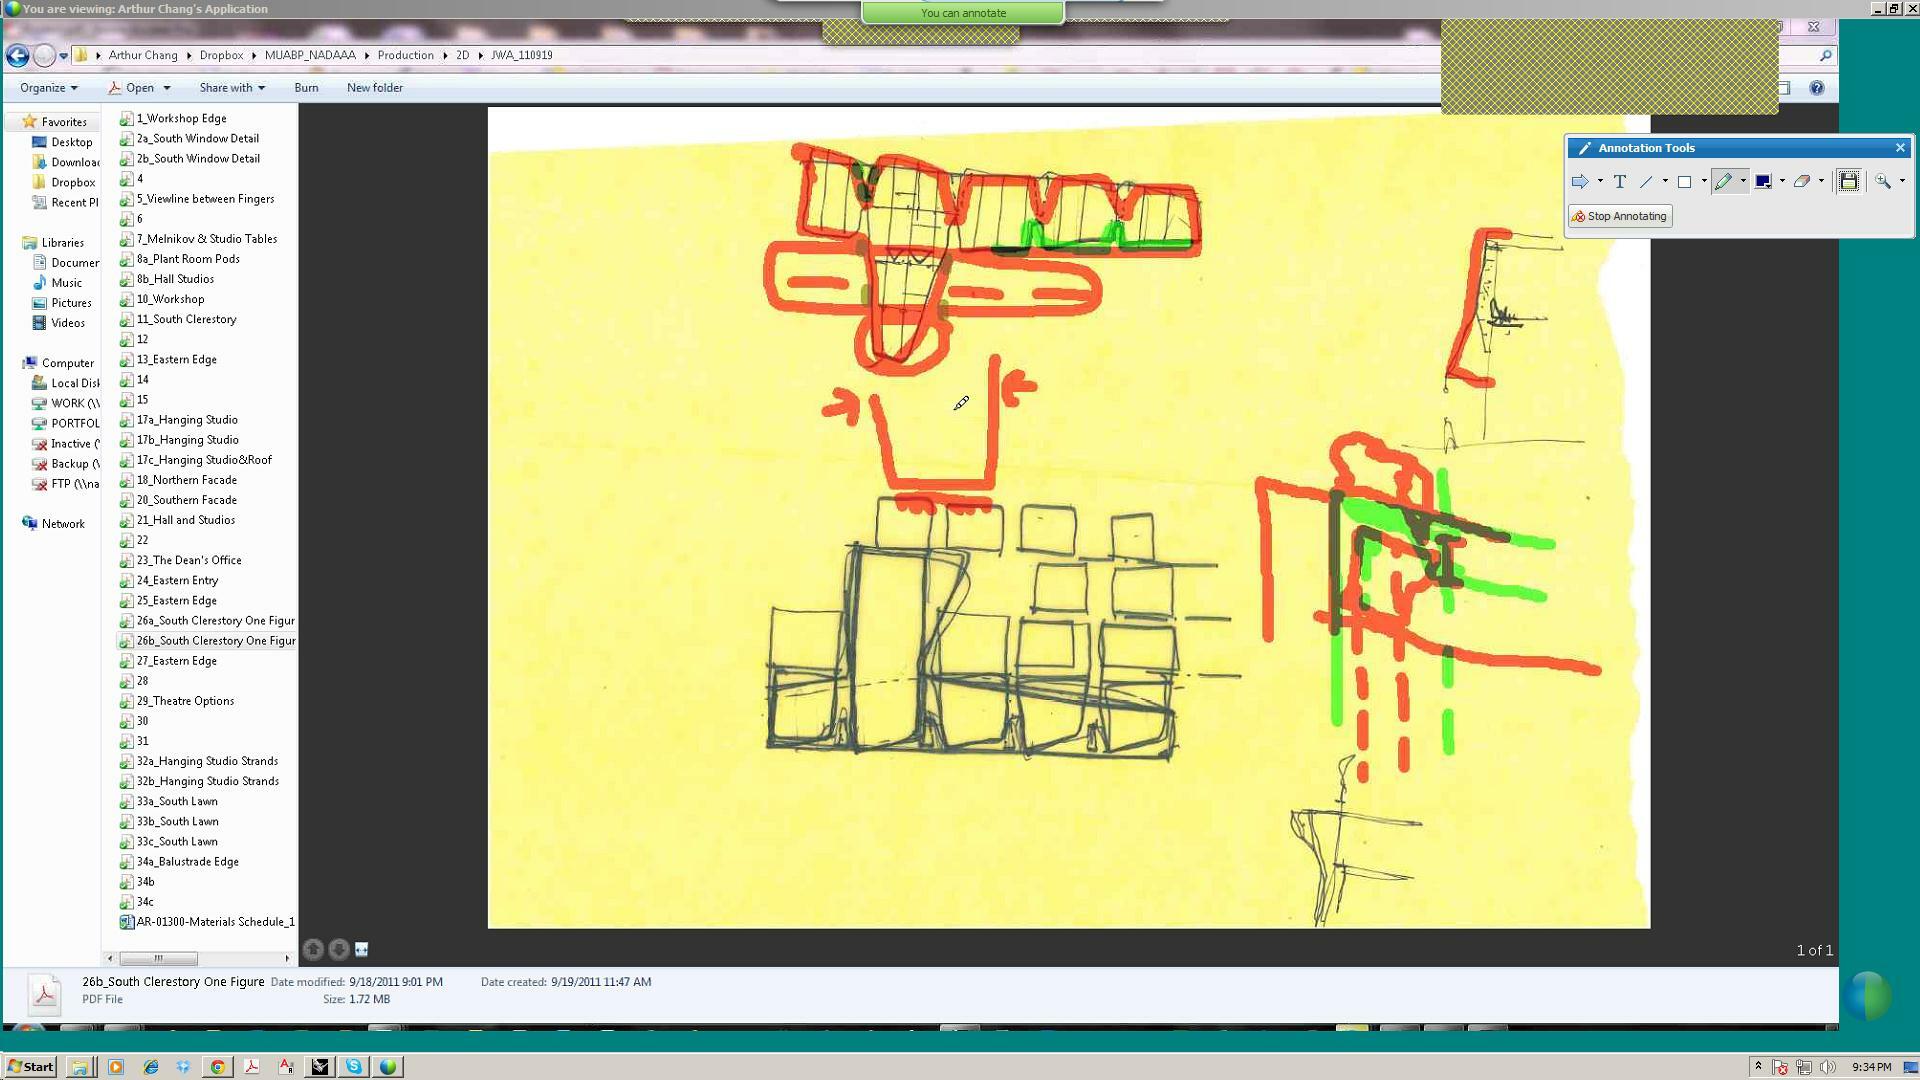Open the Organize menu
Screen dimensions: 1920x1080
[x=48, y=88]
